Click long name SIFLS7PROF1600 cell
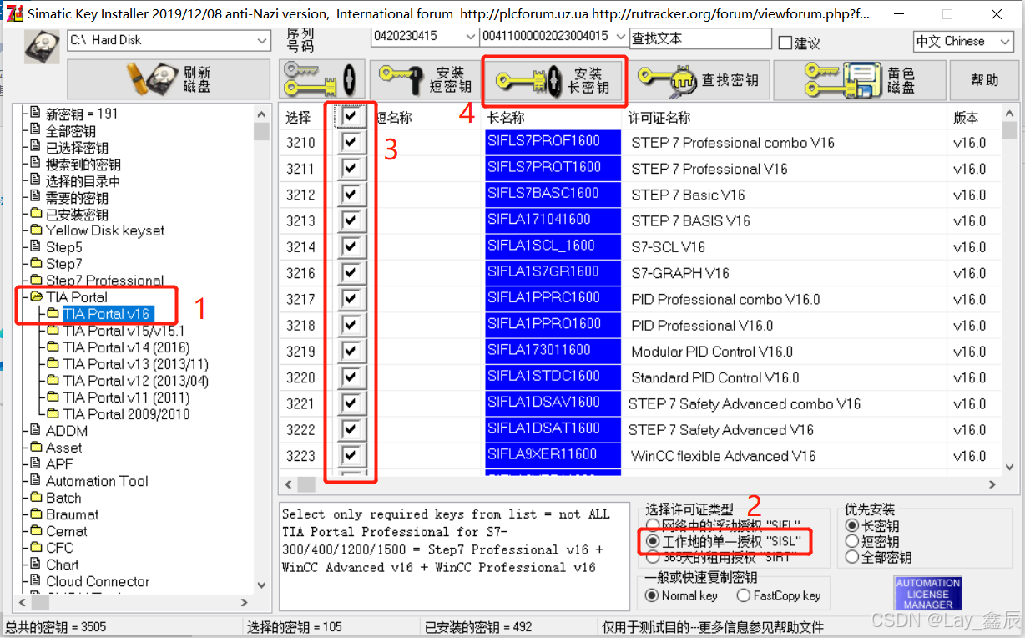The image size is (1025, 638). [552, 141]
